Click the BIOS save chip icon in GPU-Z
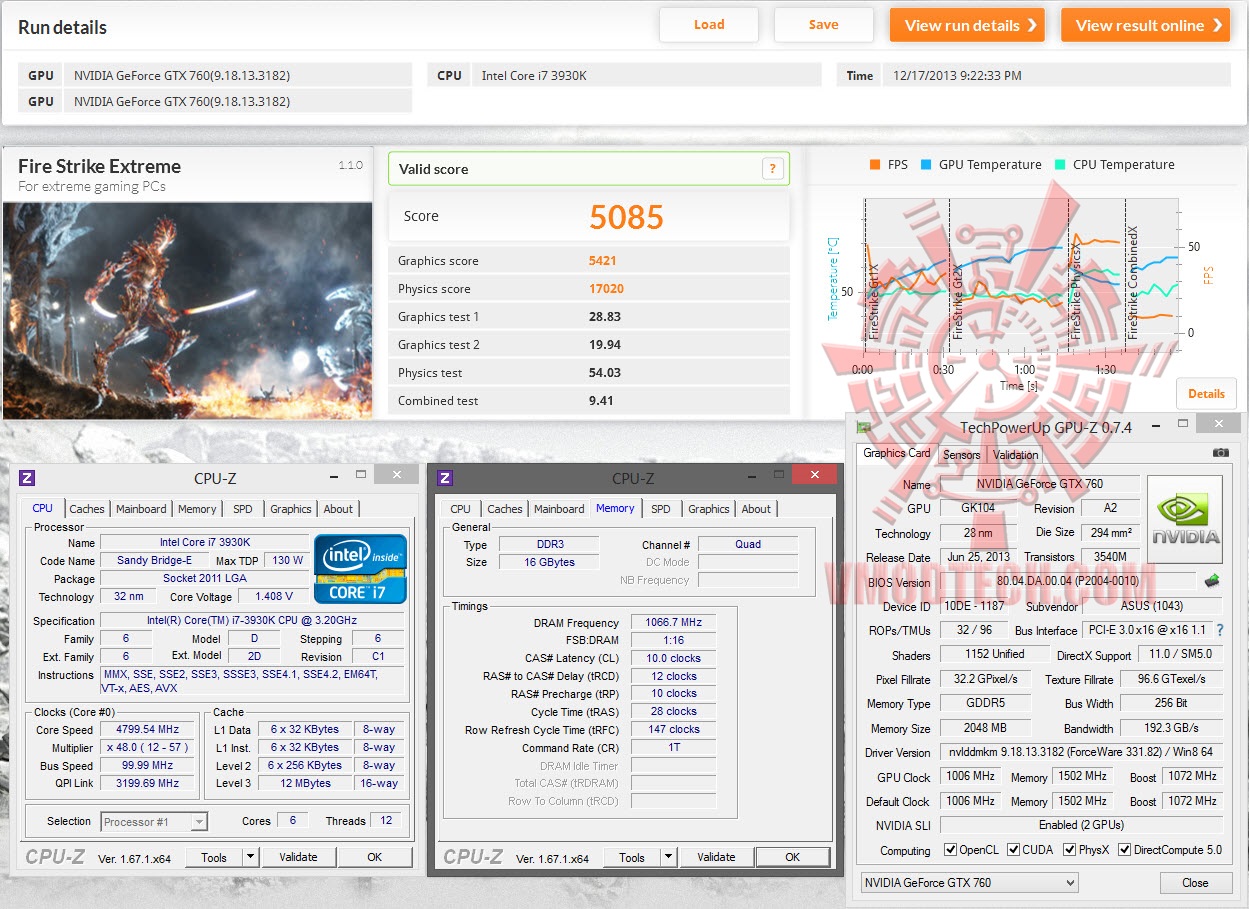The height and width of the screenshot is (909, 1249). (1211, 580)
